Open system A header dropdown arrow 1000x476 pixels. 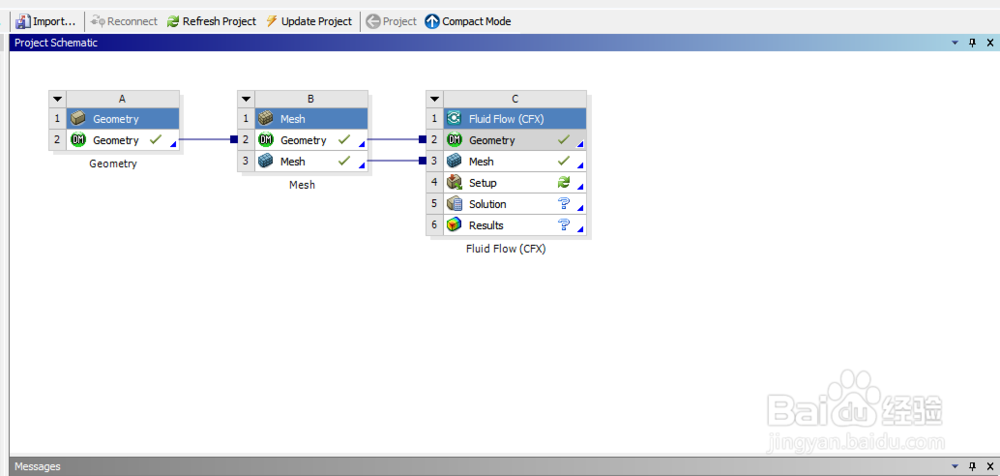tap(57, 99)
